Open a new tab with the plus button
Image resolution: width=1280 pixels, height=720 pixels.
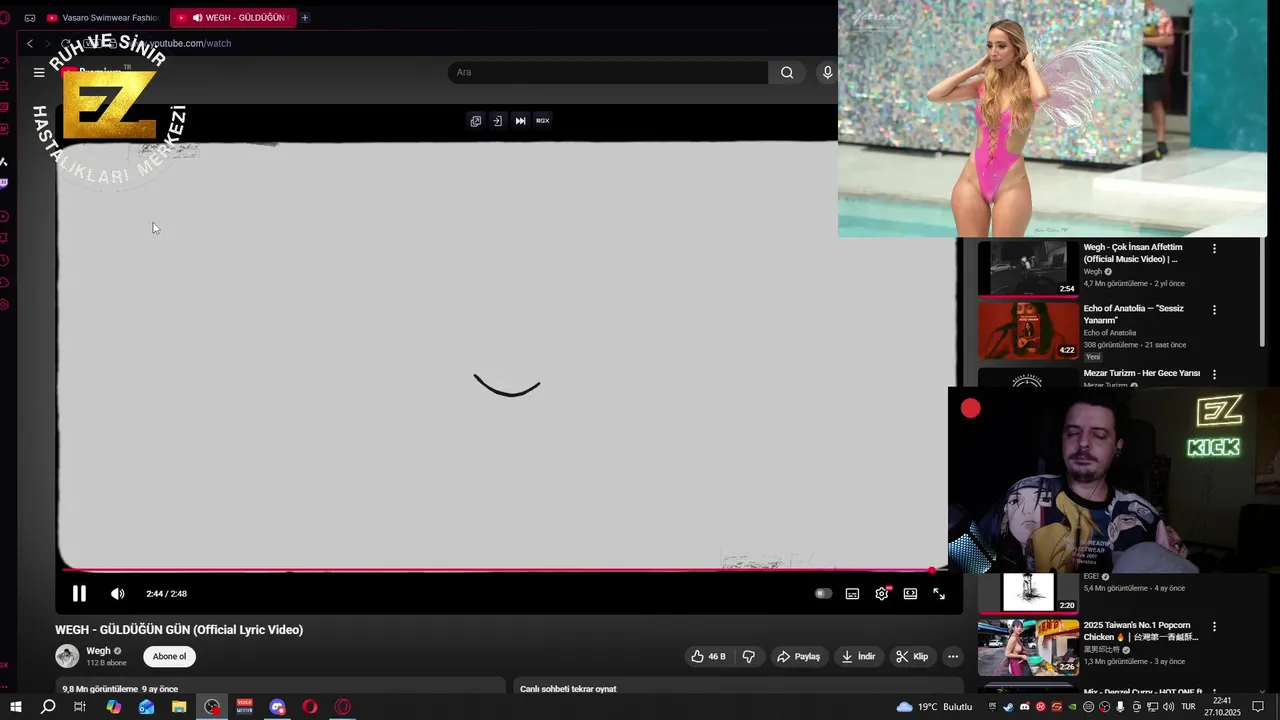[305, 17]
